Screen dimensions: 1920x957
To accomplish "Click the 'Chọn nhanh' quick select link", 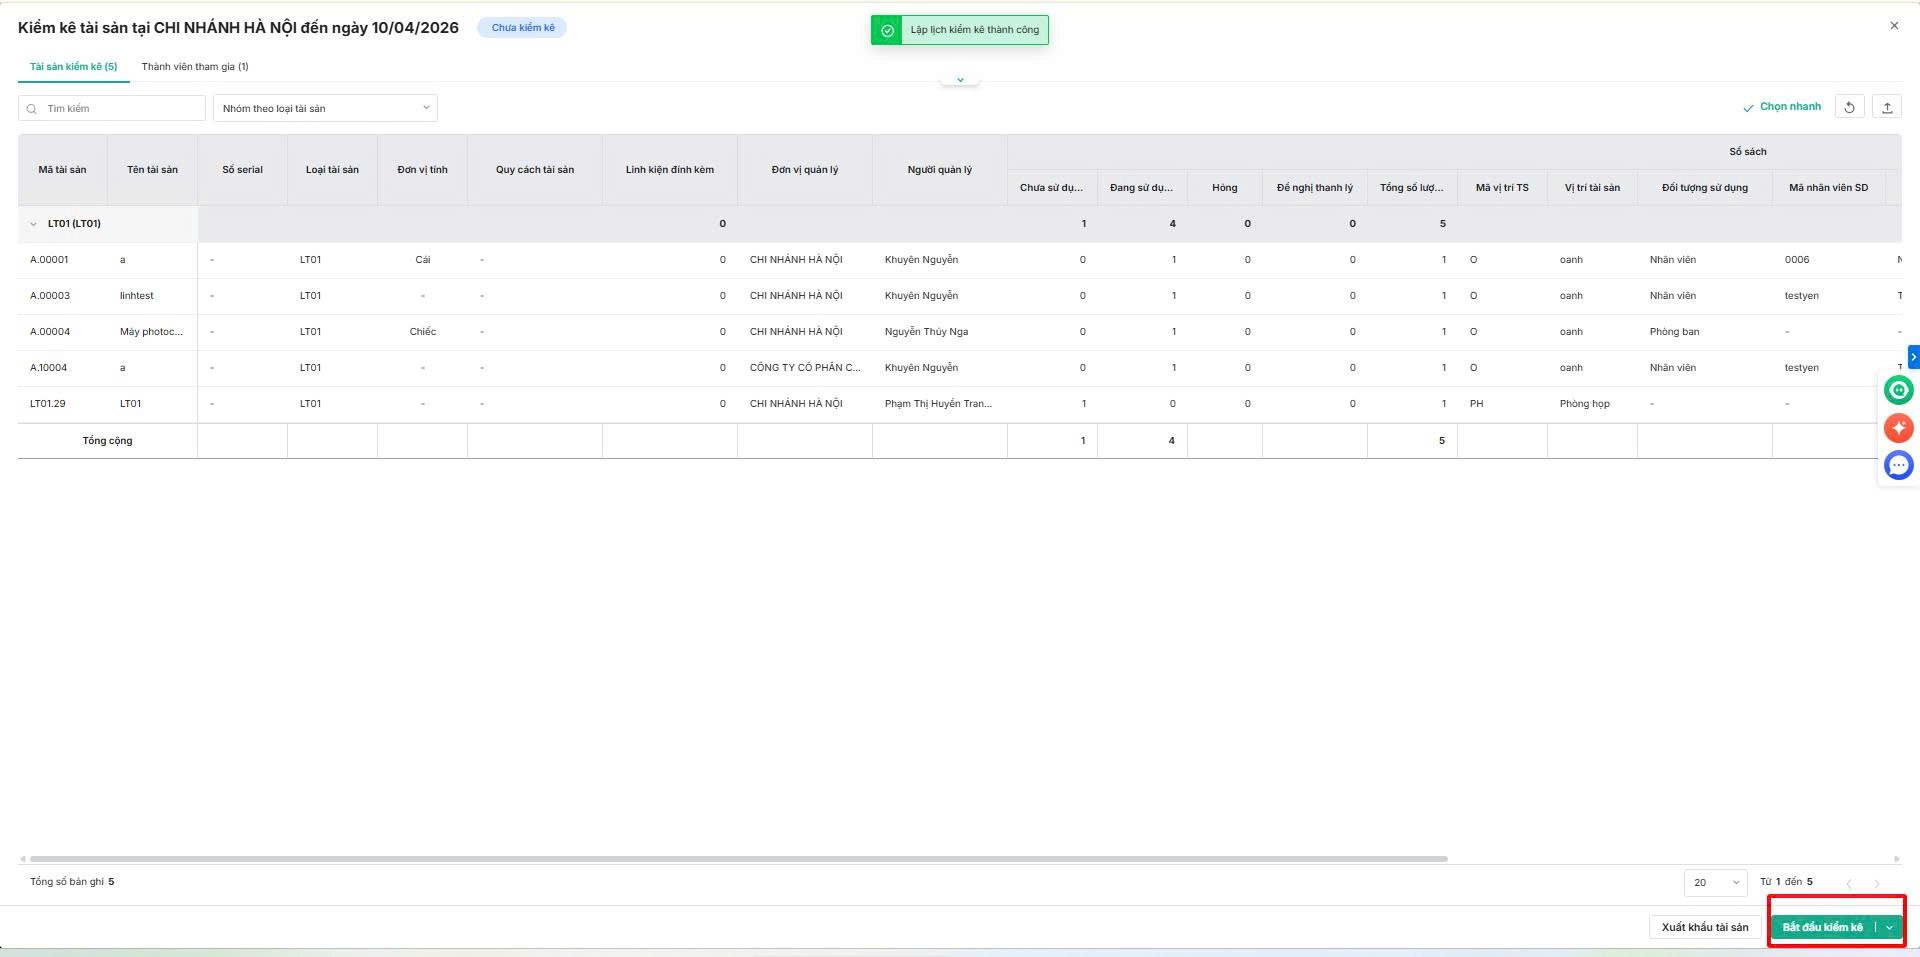I will click(x=1781, y=107).
